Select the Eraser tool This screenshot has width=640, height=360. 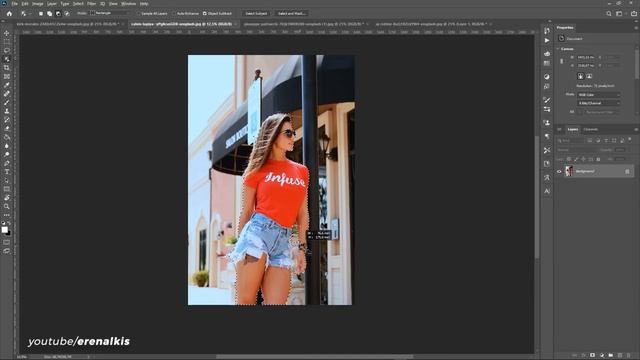(7, 128)
